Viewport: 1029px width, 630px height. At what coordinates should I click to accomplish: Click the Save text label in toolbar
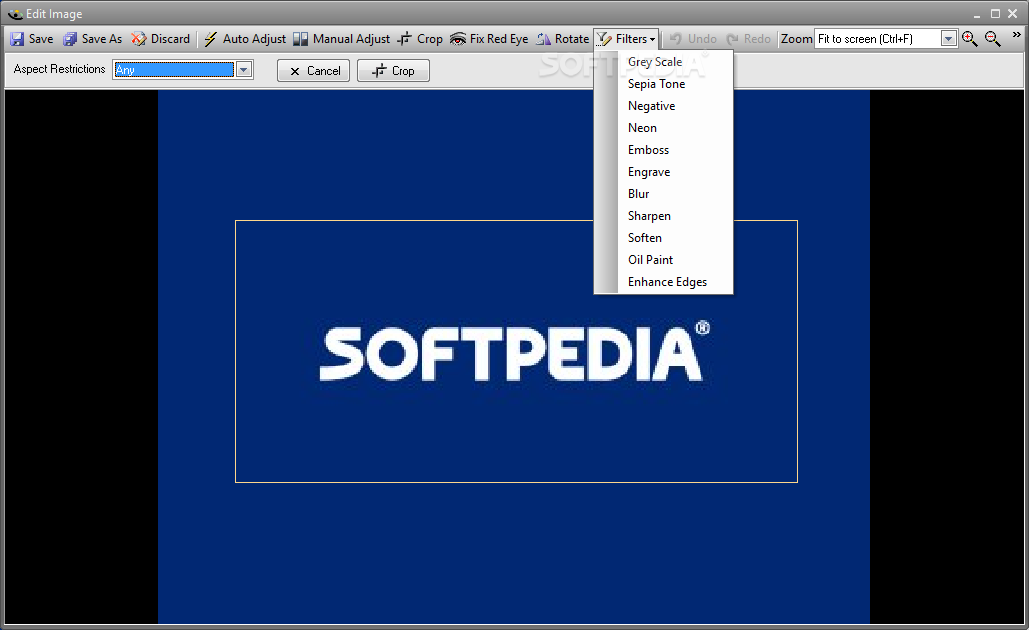(41, 39)
